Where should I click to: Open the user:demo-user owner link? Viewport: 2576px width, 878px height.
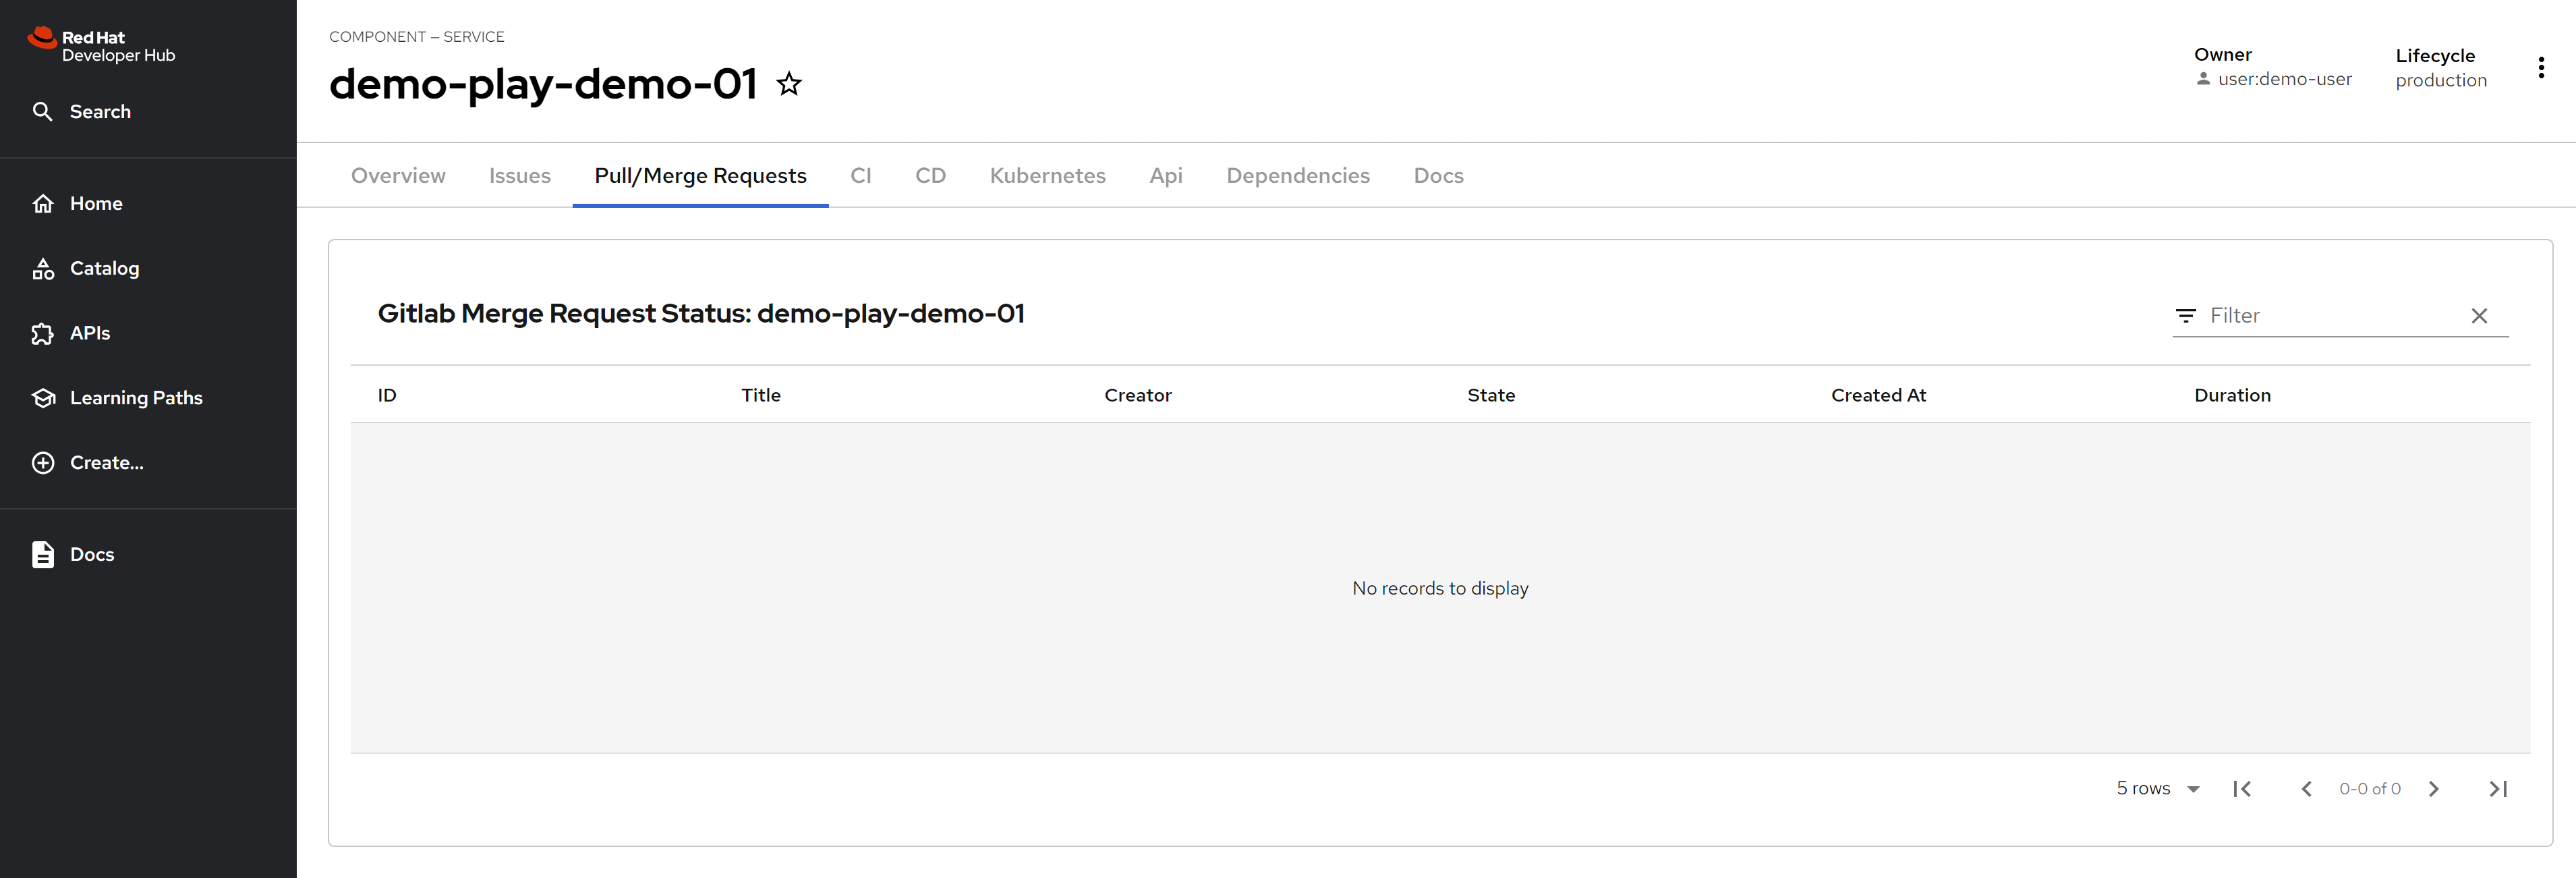[2284, 79]
